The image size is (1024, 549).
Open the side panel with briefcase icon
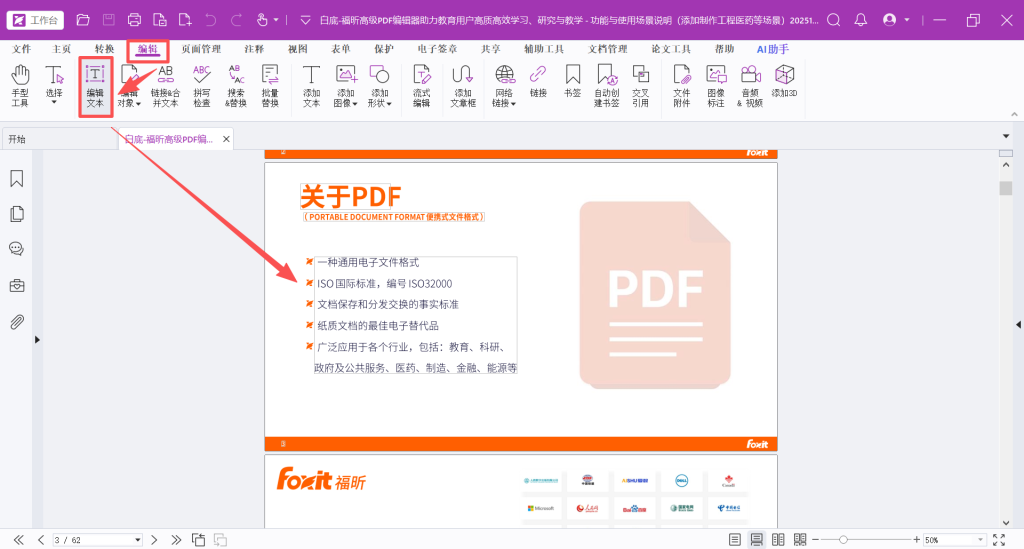(17, 285)
